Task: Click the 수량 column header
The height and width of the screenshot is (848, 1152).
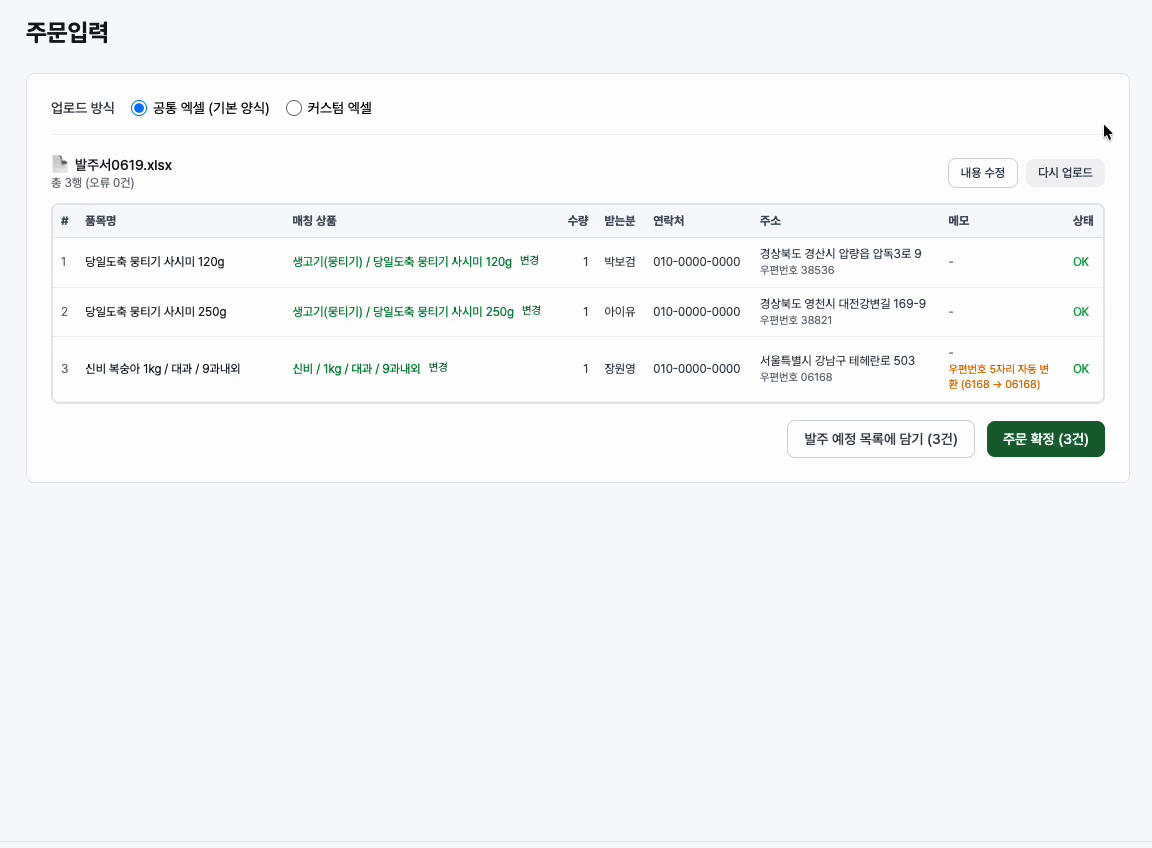Action: [577, 221]
